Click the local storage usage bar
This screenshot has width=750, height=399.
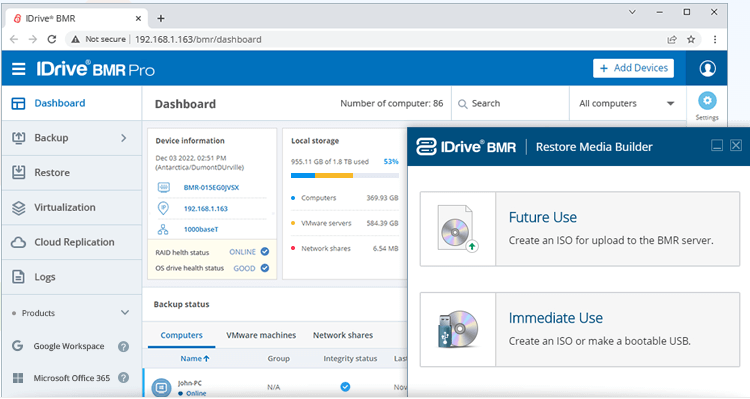[344, 176]
